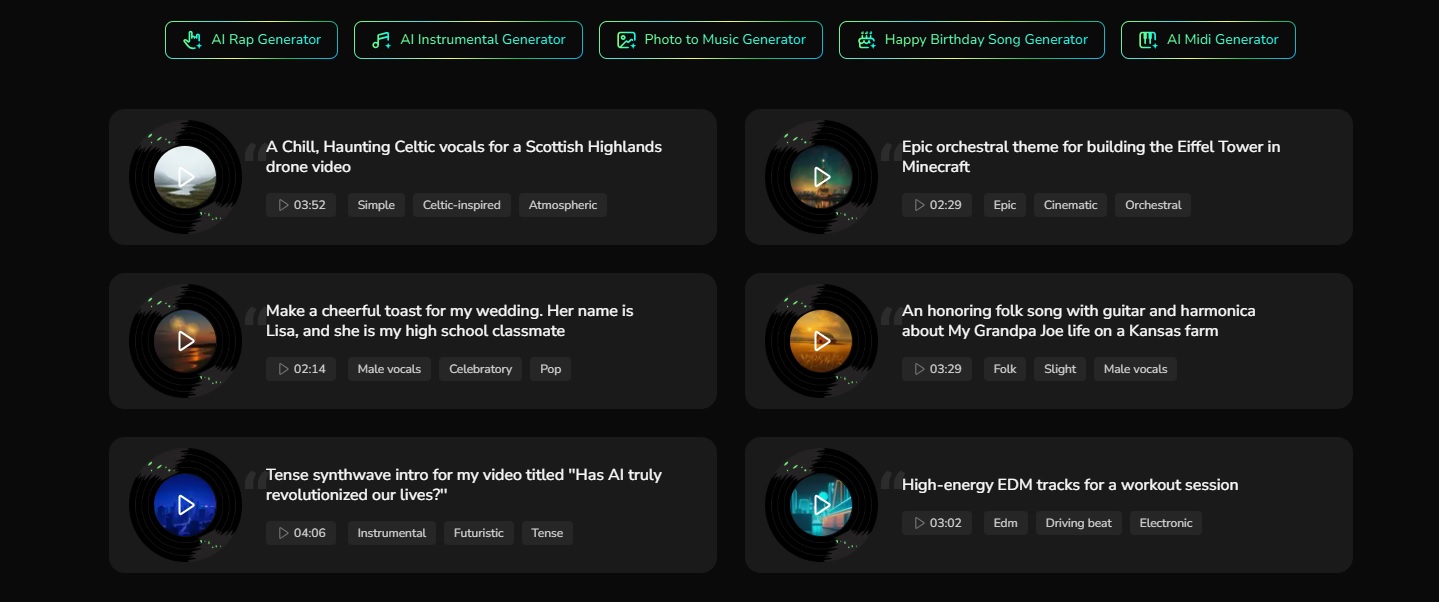
Task: Play the tense synthwave intro track
Action: (185, 505)
